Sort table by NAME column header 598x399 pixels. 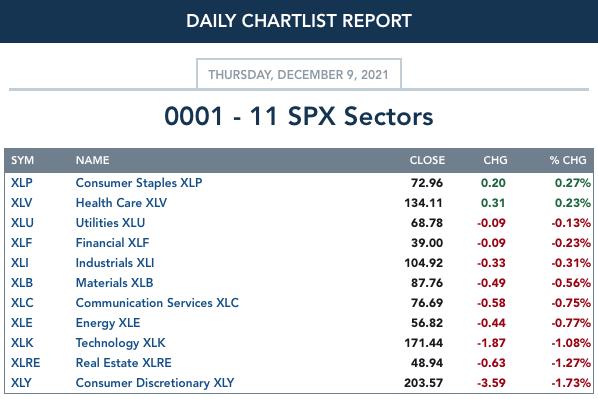coord(92,160)
